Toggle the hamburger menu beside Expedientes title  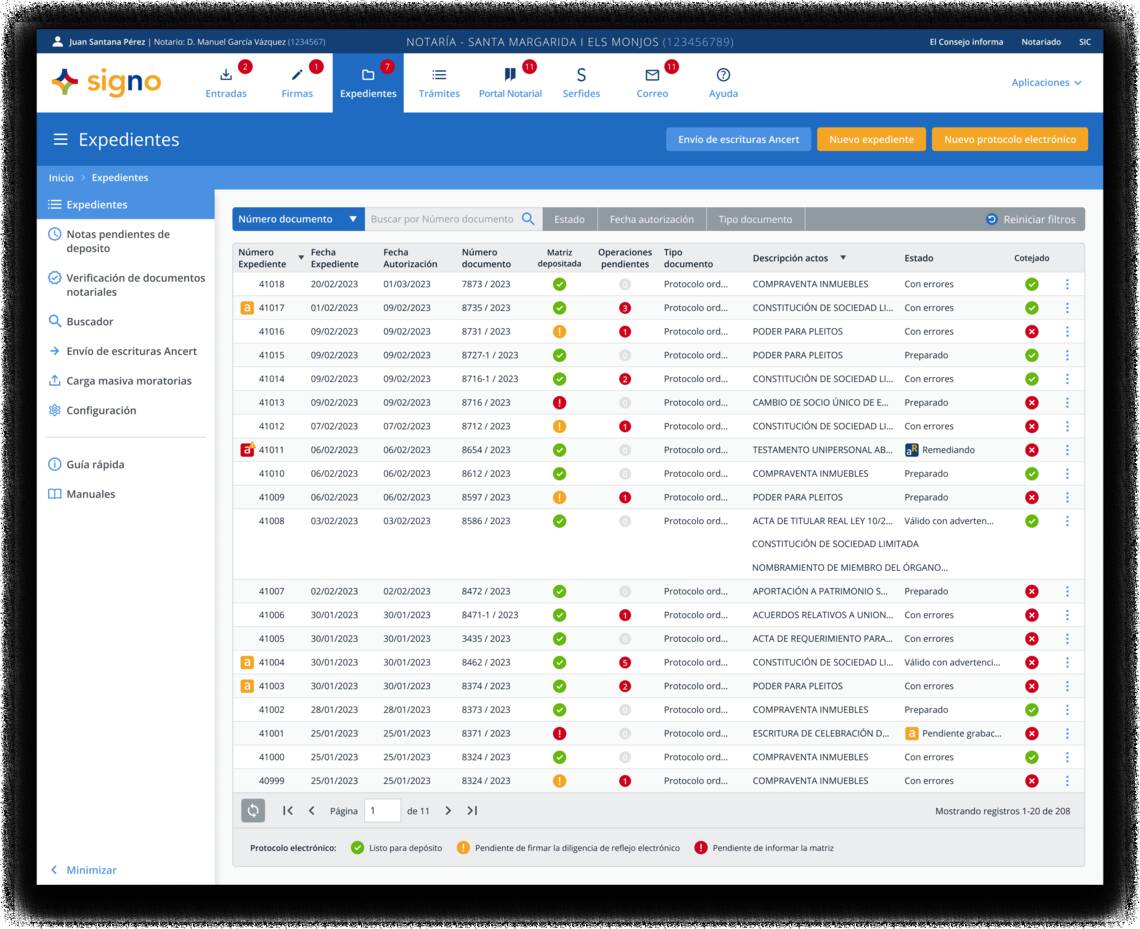coord(61,140)
